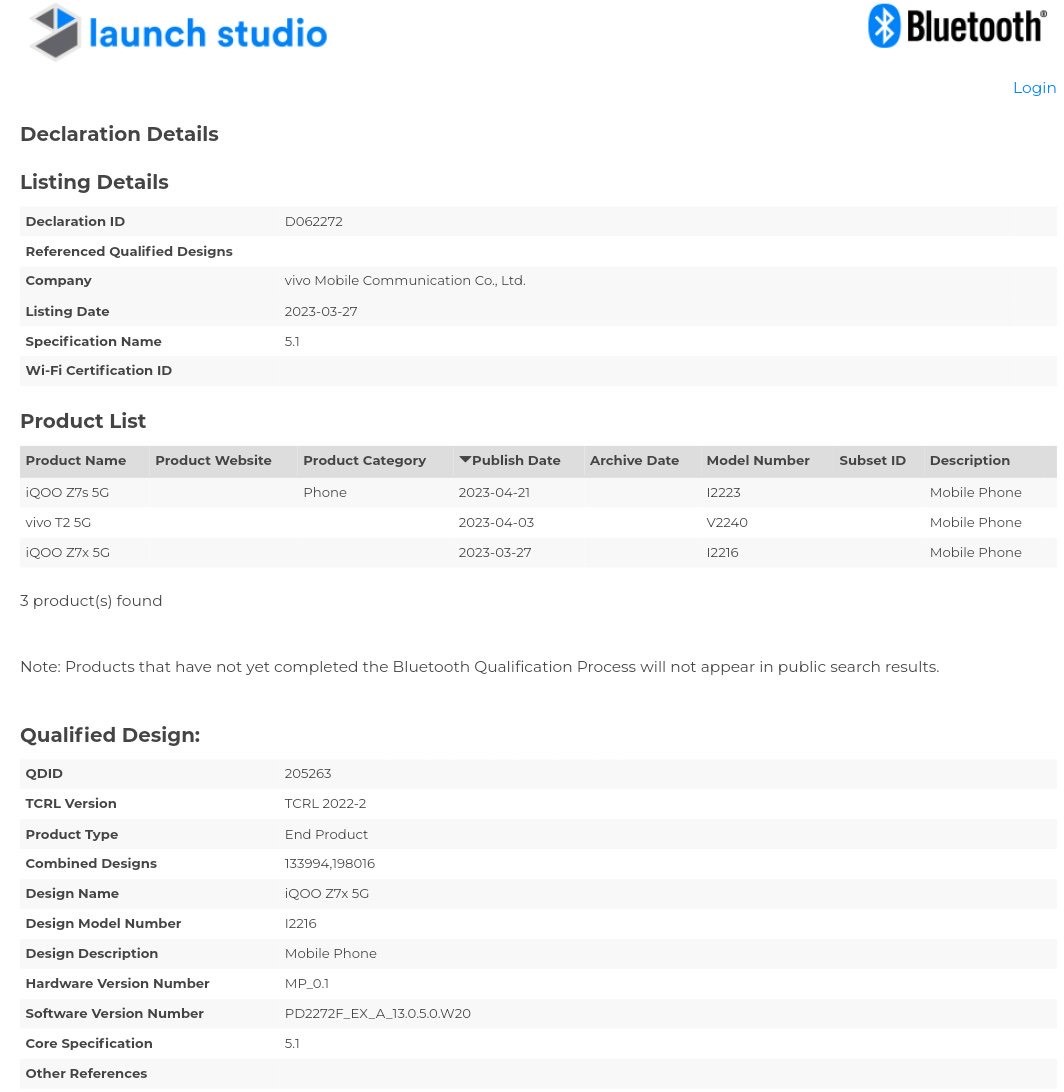This screenshot has width=1064, height=1092.
Task: Click Combined Designs value 133994,198016
Action: point(329,863)
